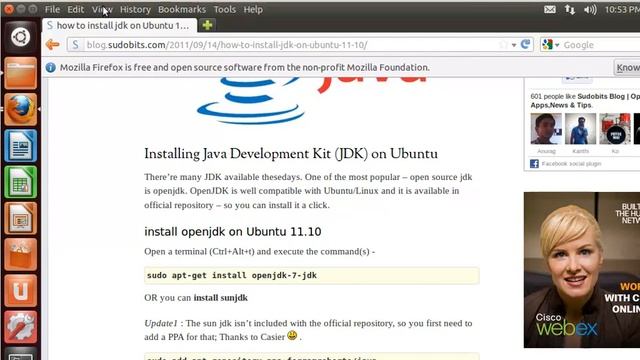Open the mail indicator in the top panel
Screen dimensions: 640x360
pos(550,9)
